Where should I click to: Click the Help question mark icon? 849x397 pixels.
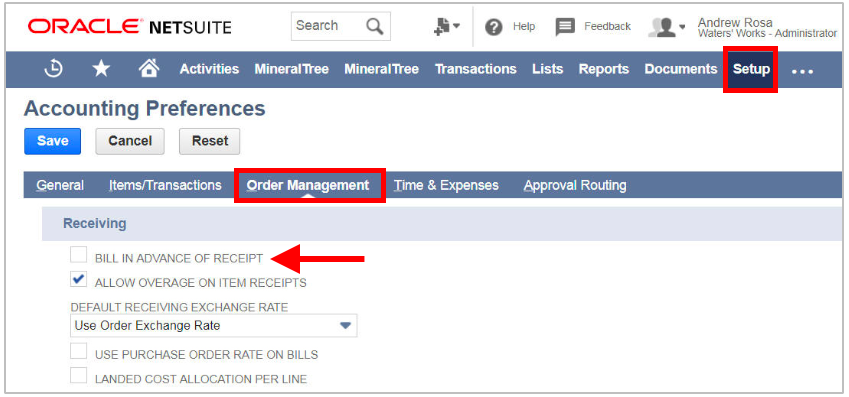coord(493,27)
